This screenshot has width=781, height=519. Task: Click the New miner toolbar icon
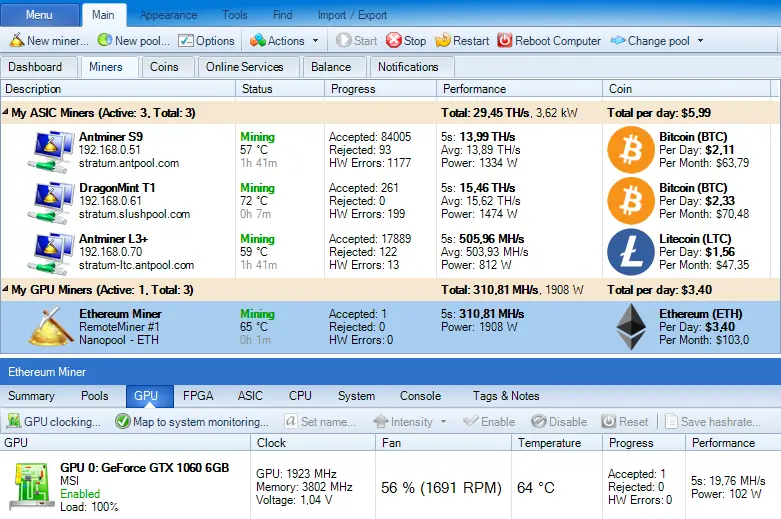coord(17,41)
